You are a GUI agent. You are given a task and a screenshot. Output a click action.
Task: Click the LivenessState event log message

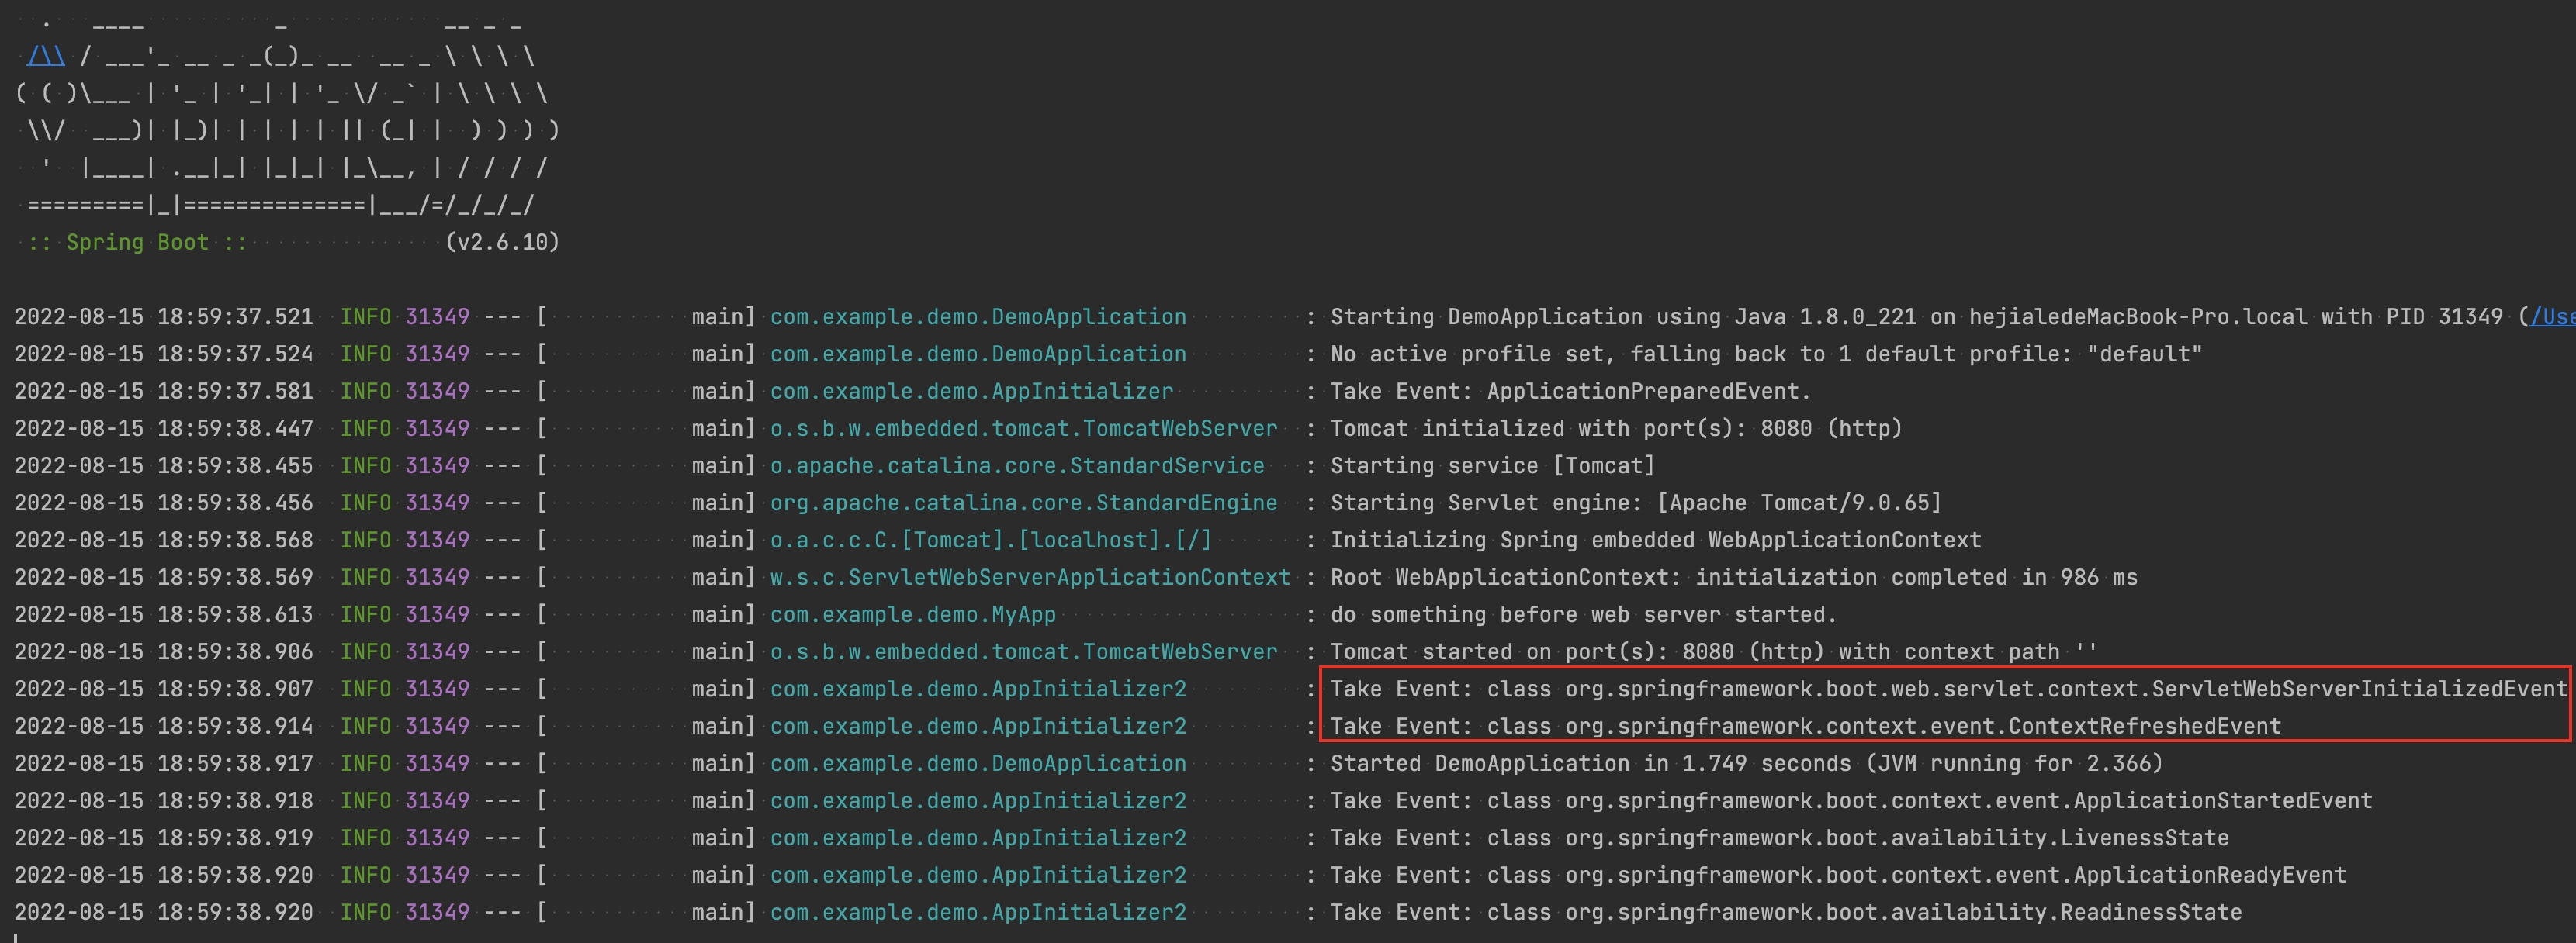pos(1779,838)
